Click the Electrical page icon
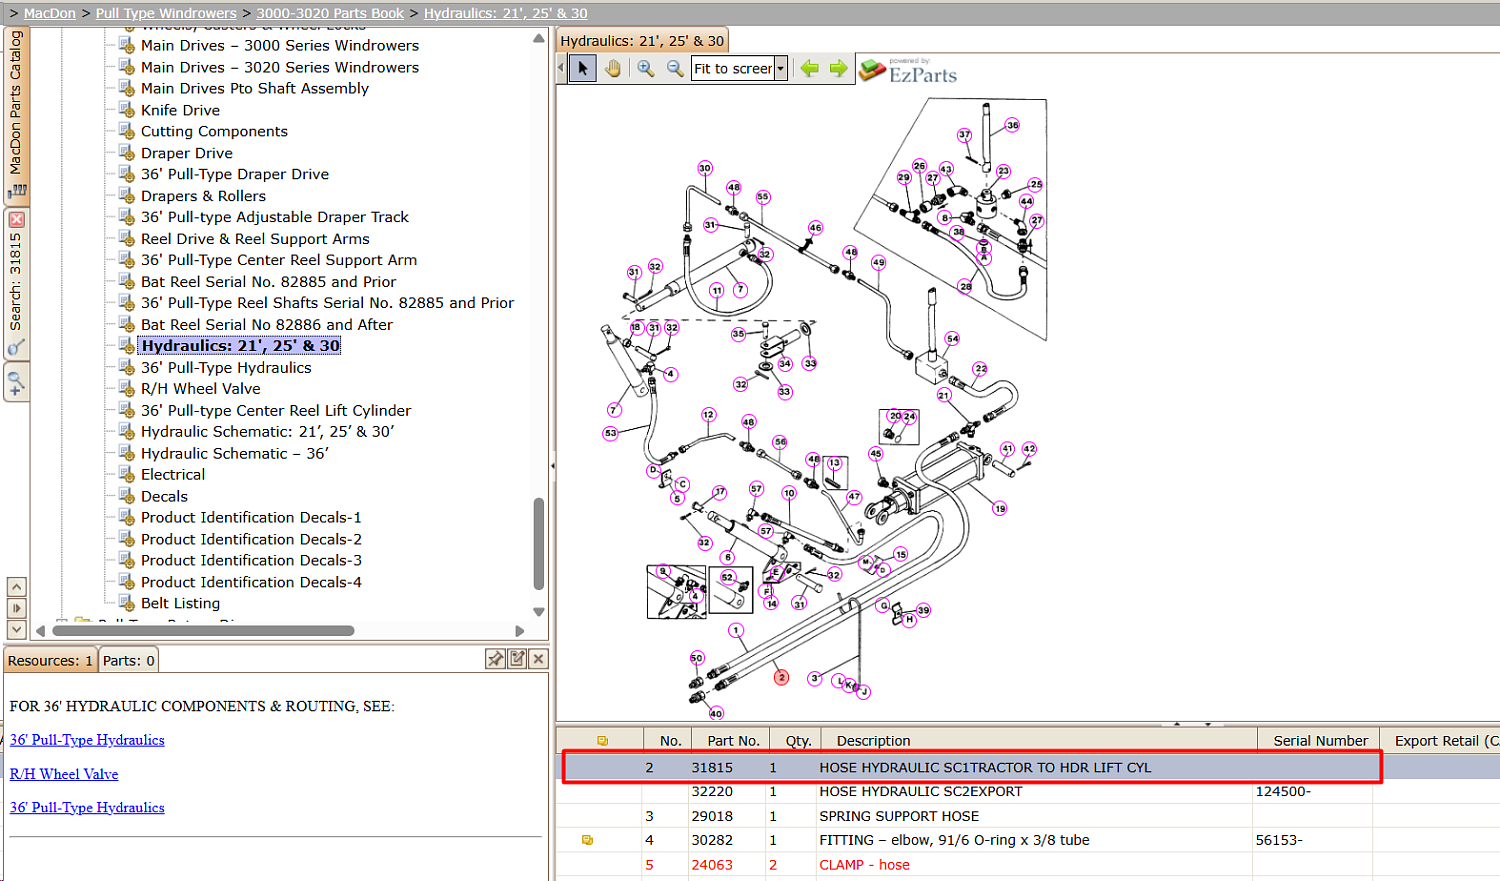 pyautogui.click(x=127, y=475)
